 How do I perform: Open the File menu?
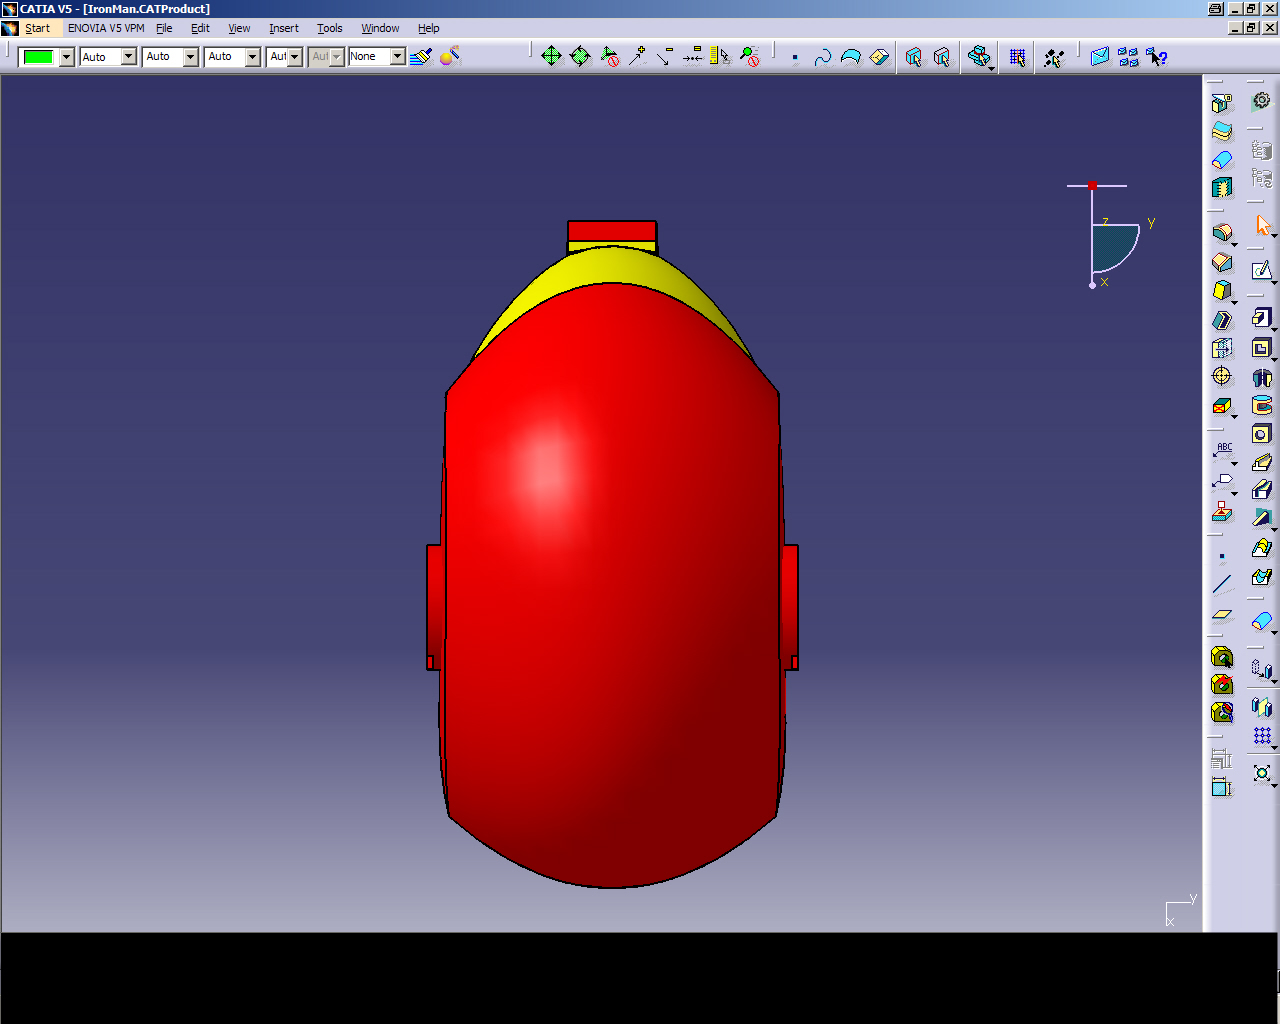pyautogui.click(x=164, y=28)
